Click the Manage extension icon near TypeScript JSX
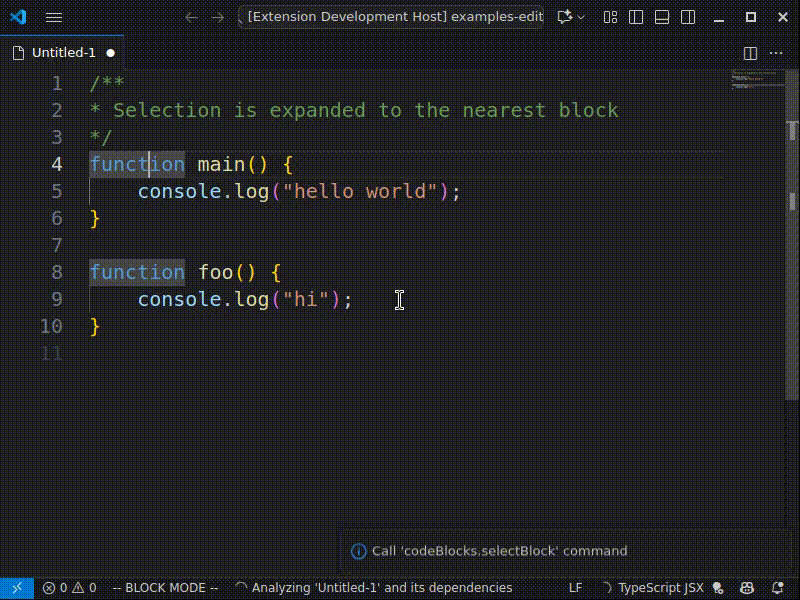This screenshot has height=600, width=800. click(x=717, y=588)
